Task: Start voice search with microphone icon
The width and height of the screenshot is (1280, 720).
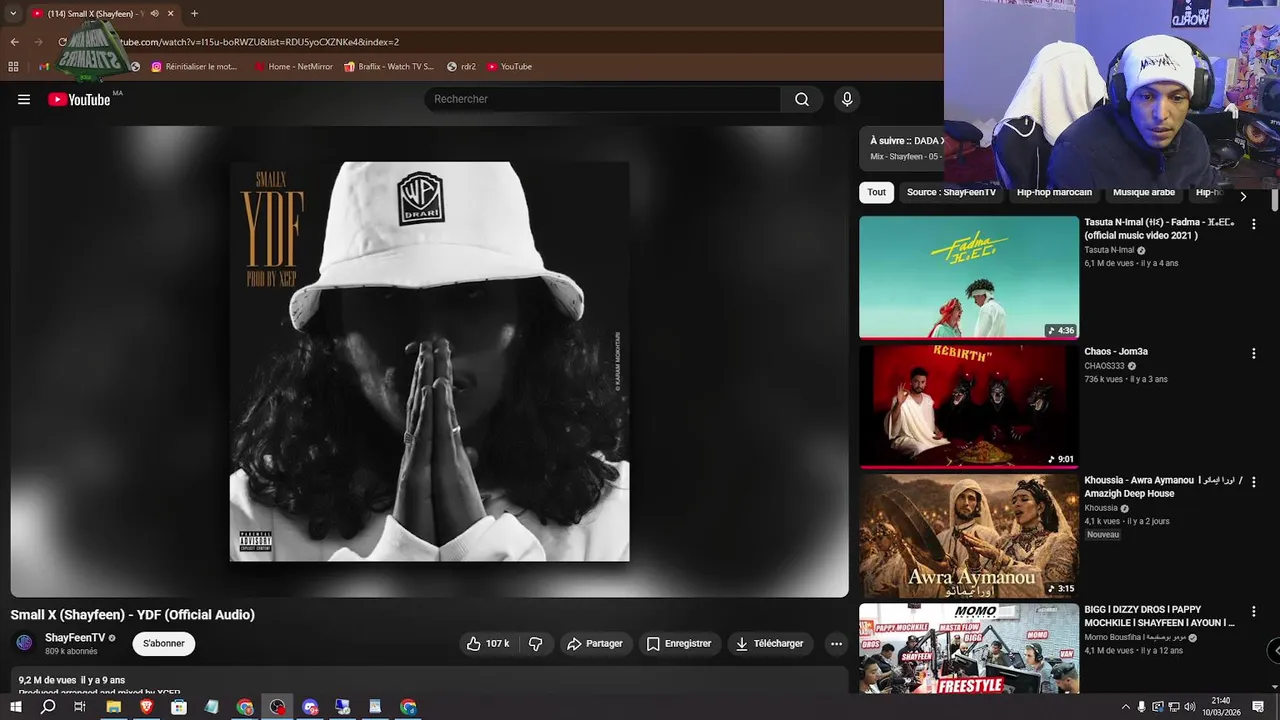Action: pos(847,99)
